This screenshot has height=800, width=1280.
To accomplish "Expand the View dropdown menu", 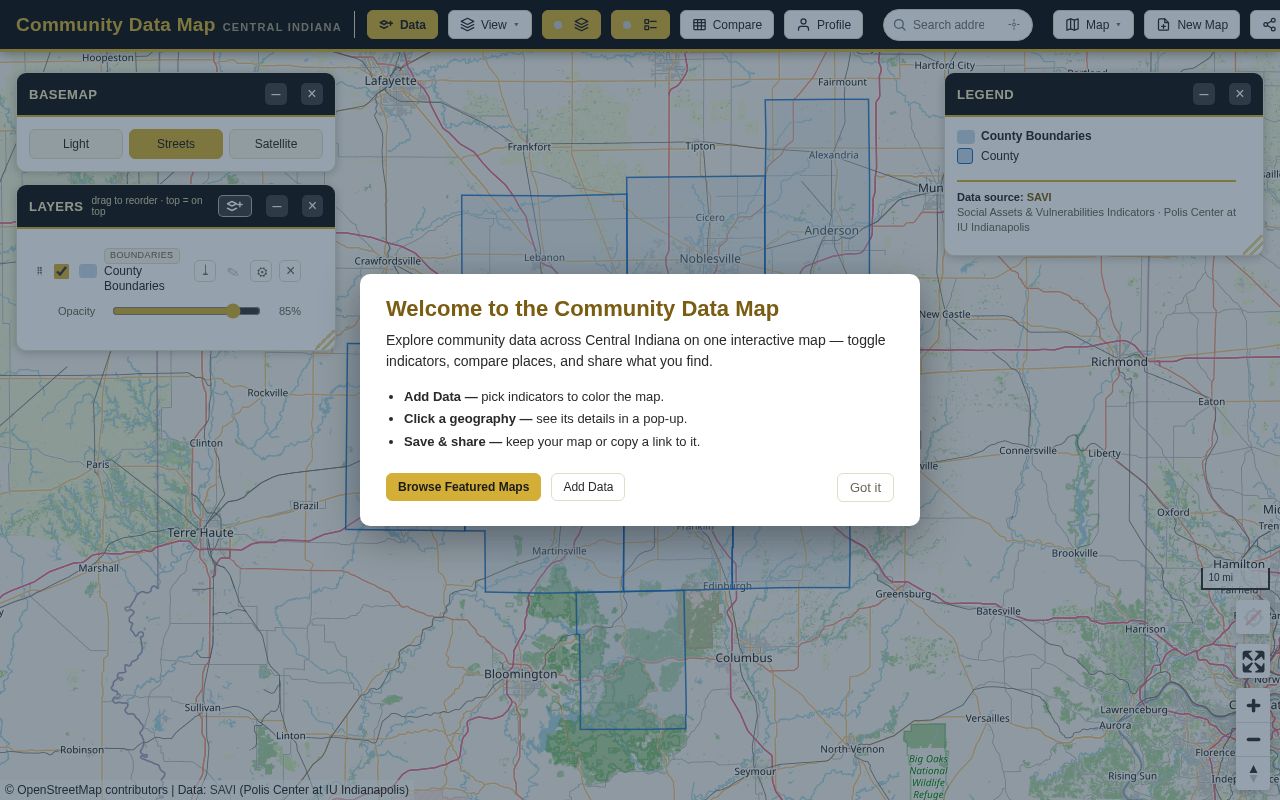I will pos(489,25).
